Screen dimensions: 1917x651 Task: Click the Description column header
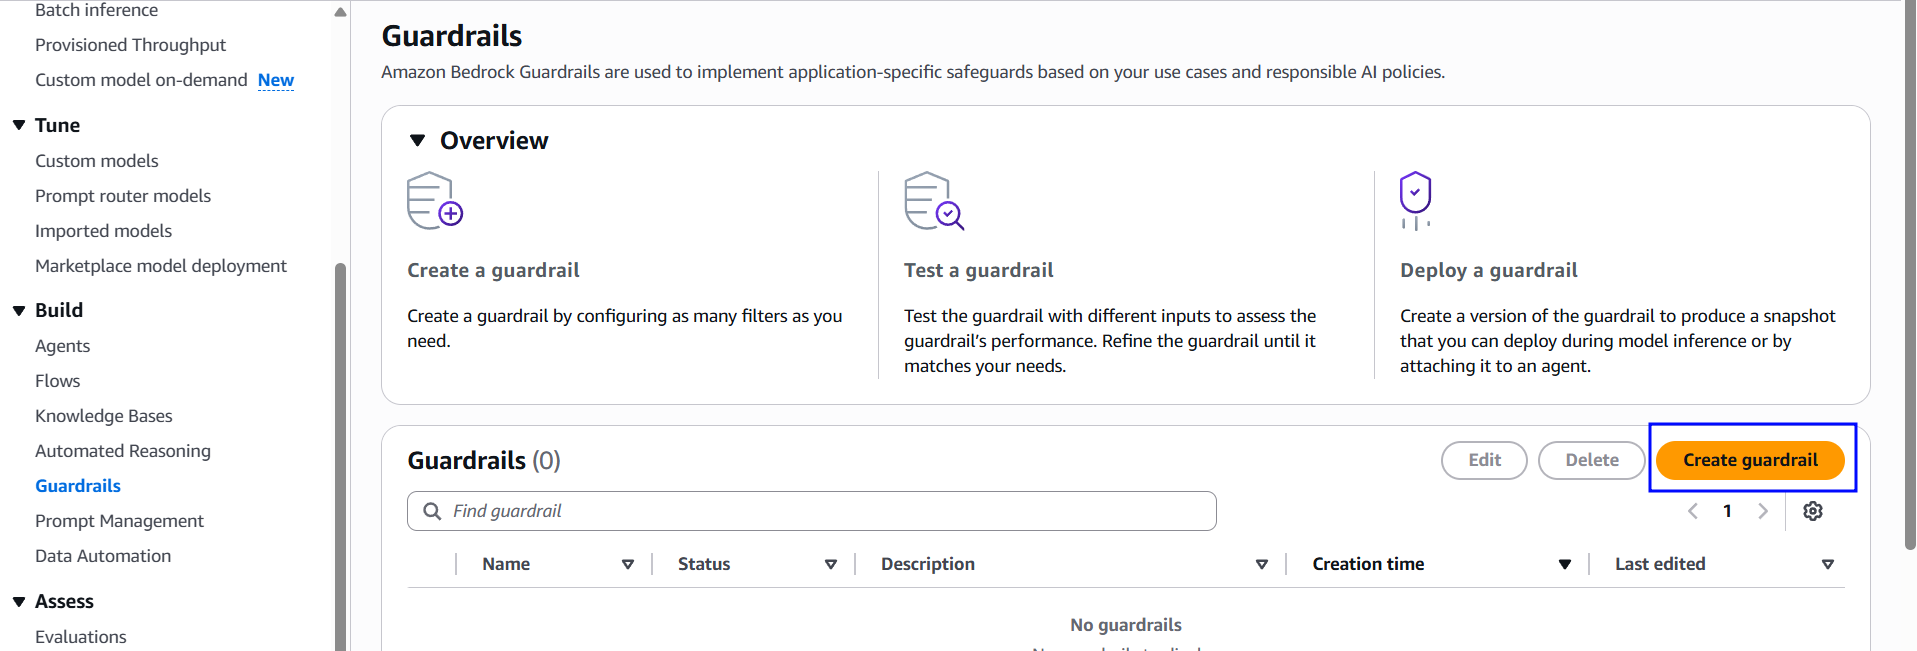coord(928,564)
